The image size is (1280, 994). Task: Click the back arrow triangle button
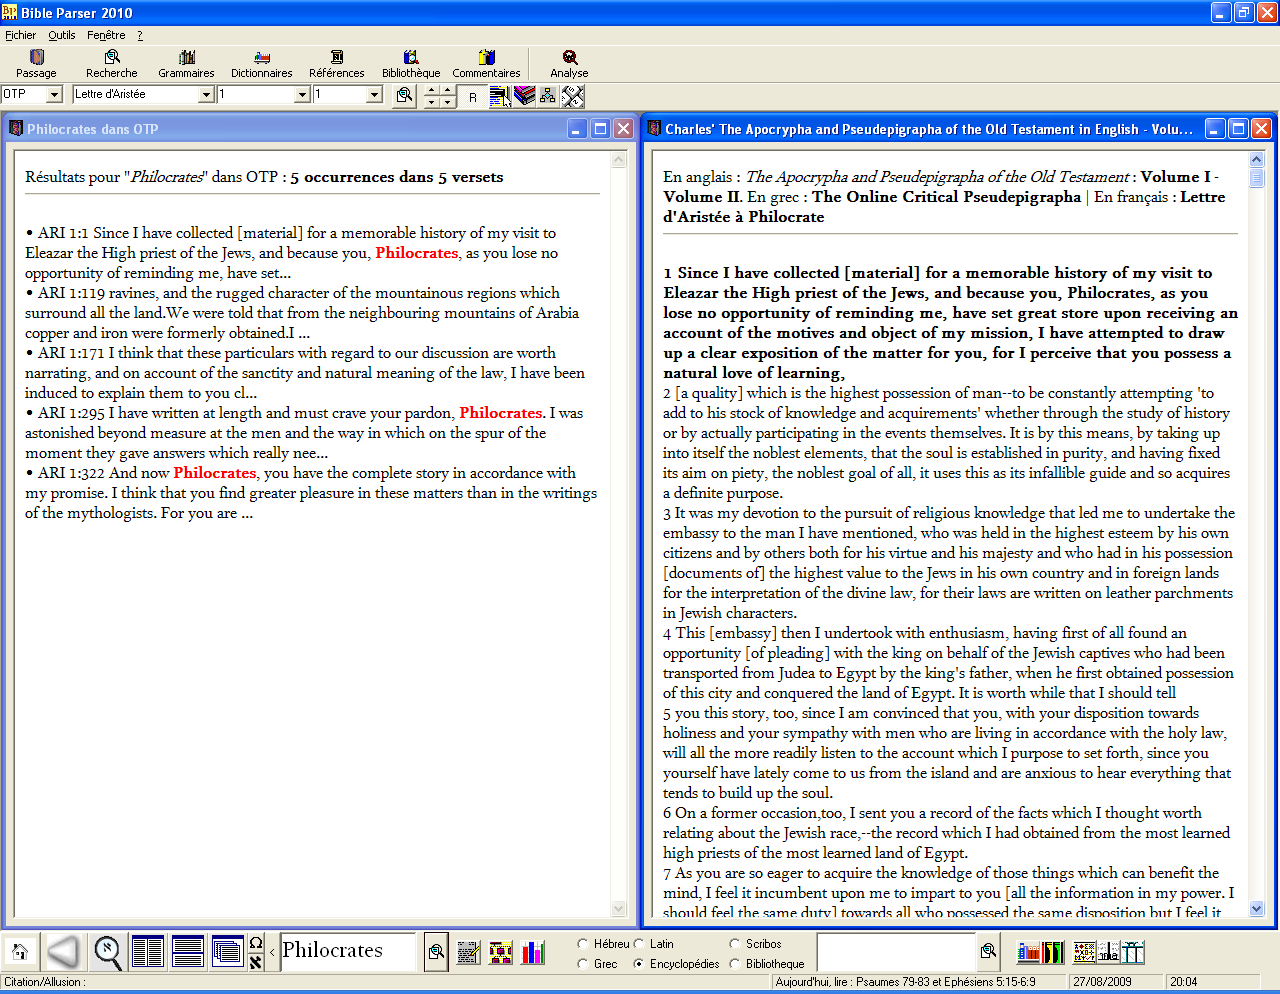pyautogui.click(x=63, y=951)
